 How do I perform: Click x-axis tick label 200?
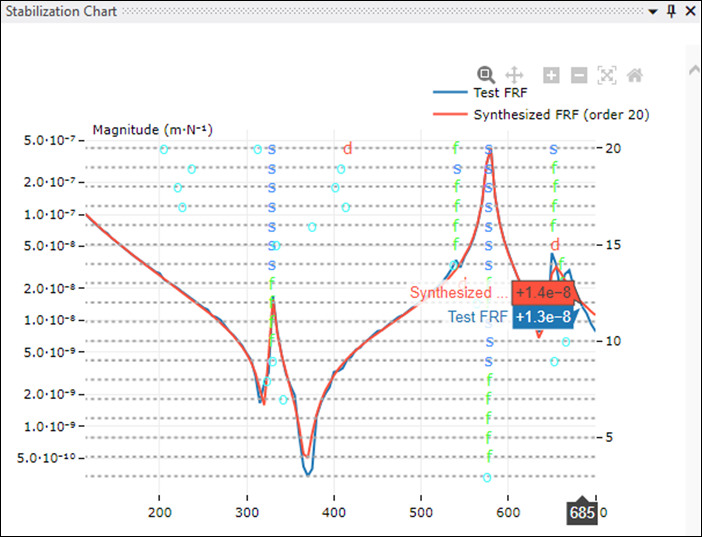(159, 512)
